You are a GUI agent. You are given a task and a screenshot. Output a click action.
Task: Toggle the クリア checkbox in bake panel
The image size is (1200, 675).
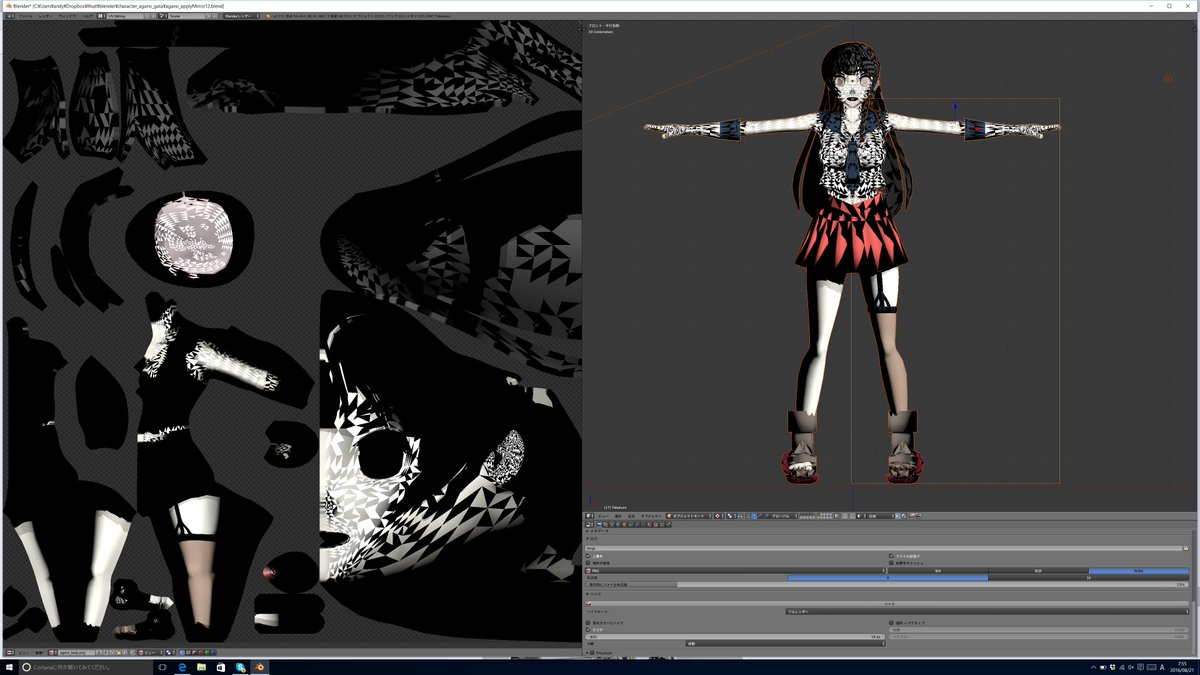pyautogui.click(x=588, y=629)
